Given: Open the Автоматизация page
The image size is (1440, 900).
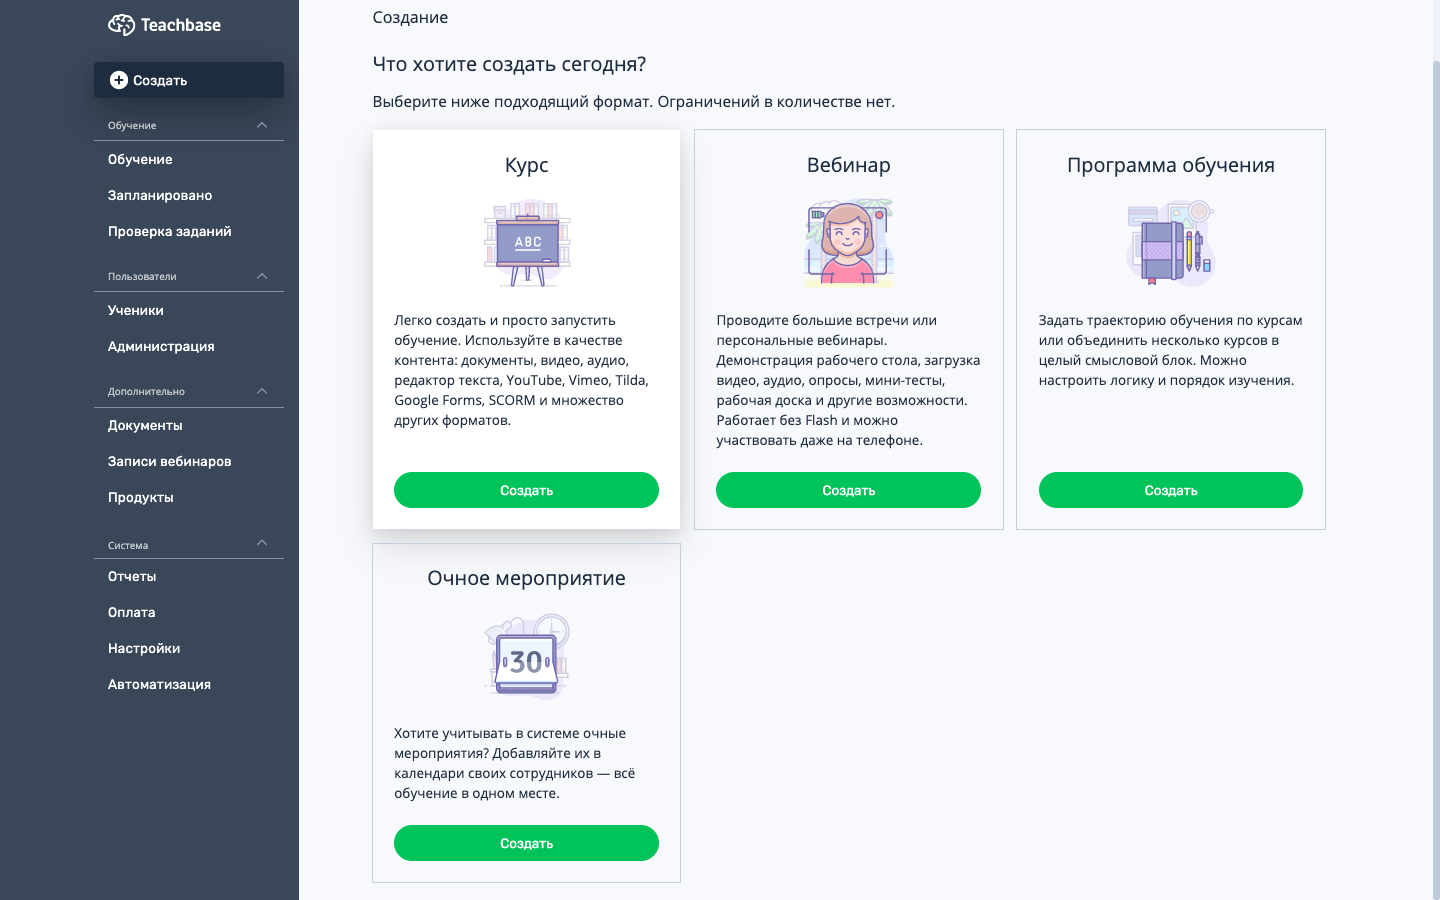Looking at the screenshot, I should click(159, 684).
